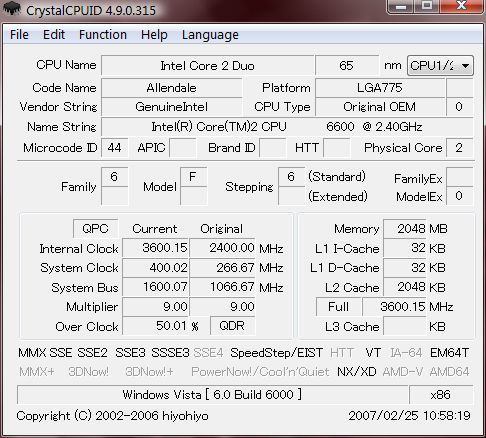Close the CrystalCPUID window
486x438 pixels.
tap(462, 7)
